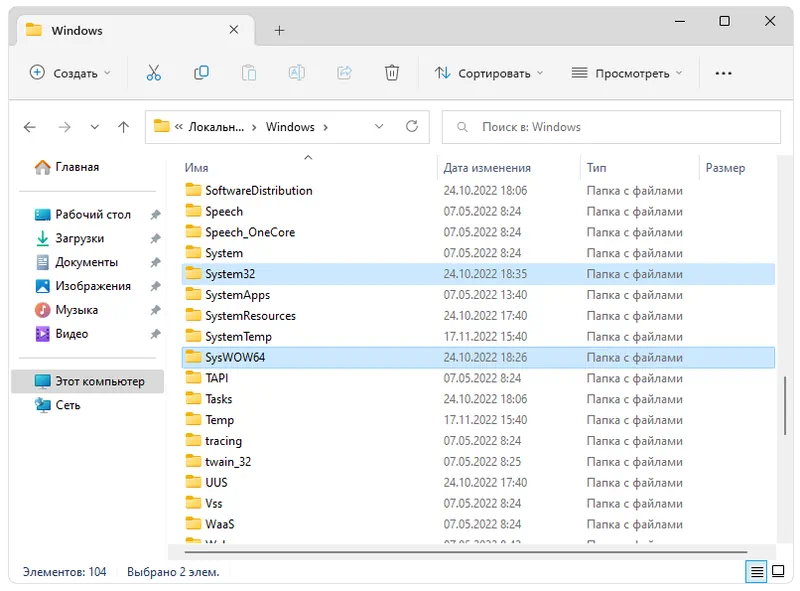Select the WaaS folder name
This screenshot has width=800, height=591.
pyautogui.click(x=220, y=524)
